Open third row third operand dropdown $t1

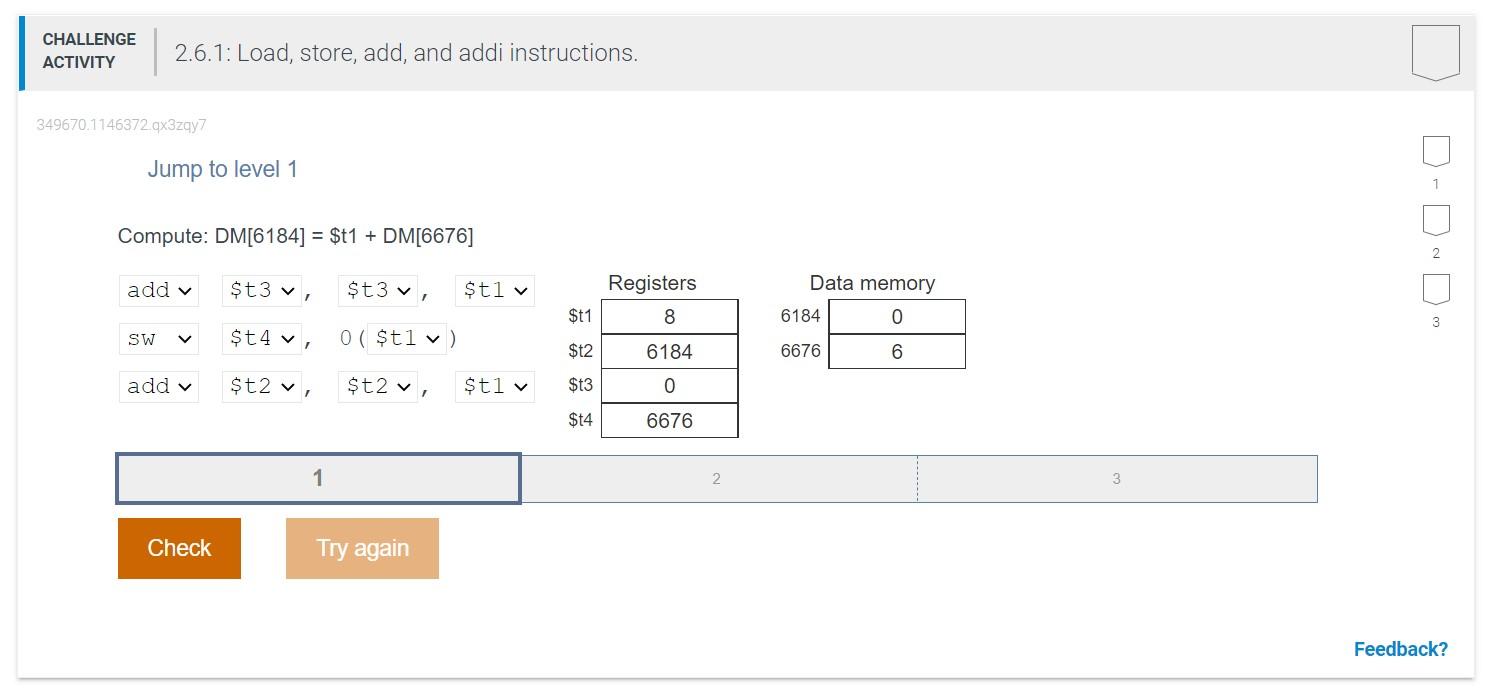coord(494,387)
